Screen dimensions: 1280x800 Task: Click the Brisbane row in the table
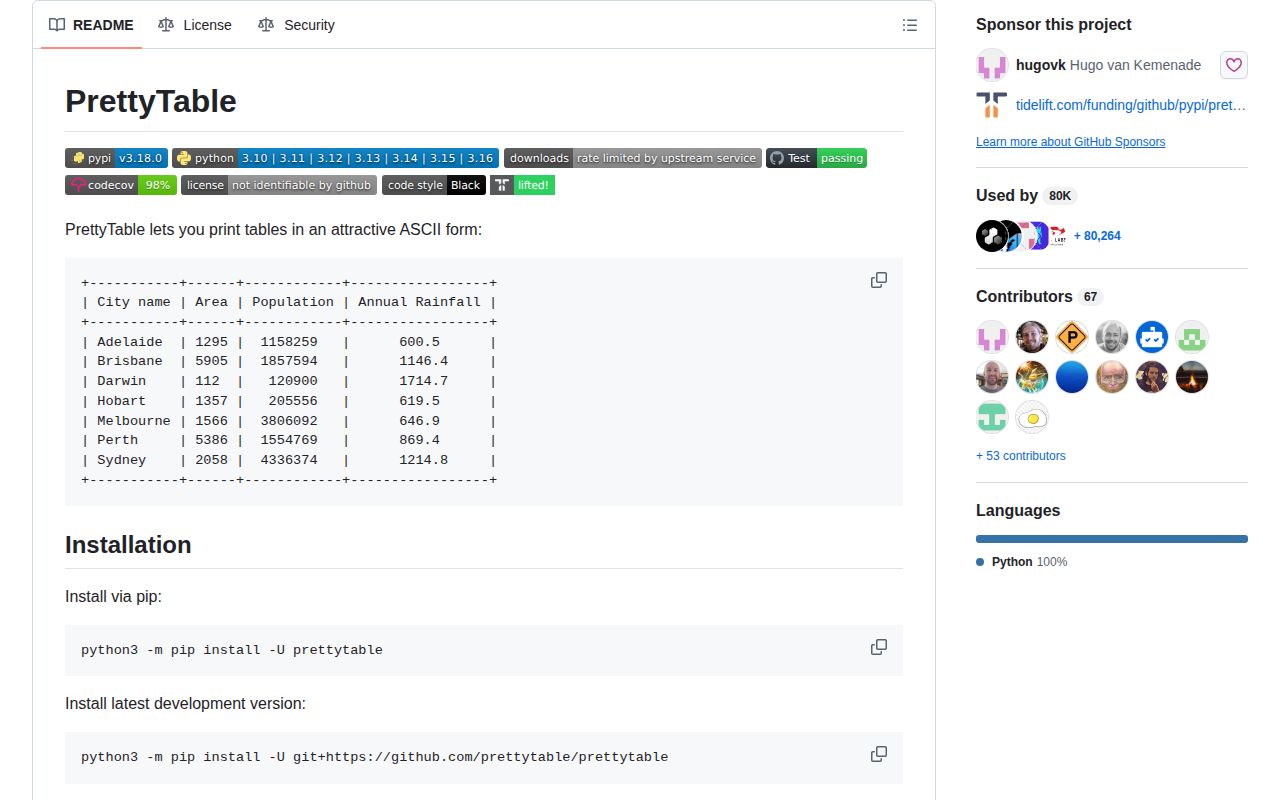click(x=289, y=361)
